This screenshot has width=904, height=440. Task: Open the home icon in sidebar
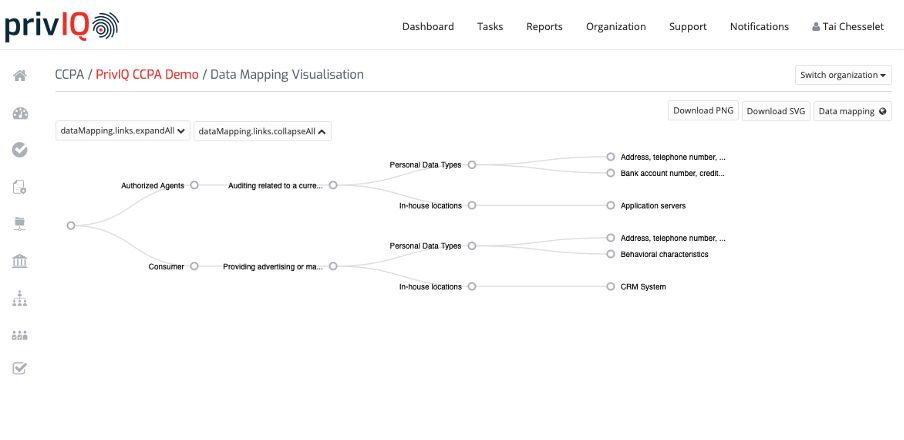(20, 76)
